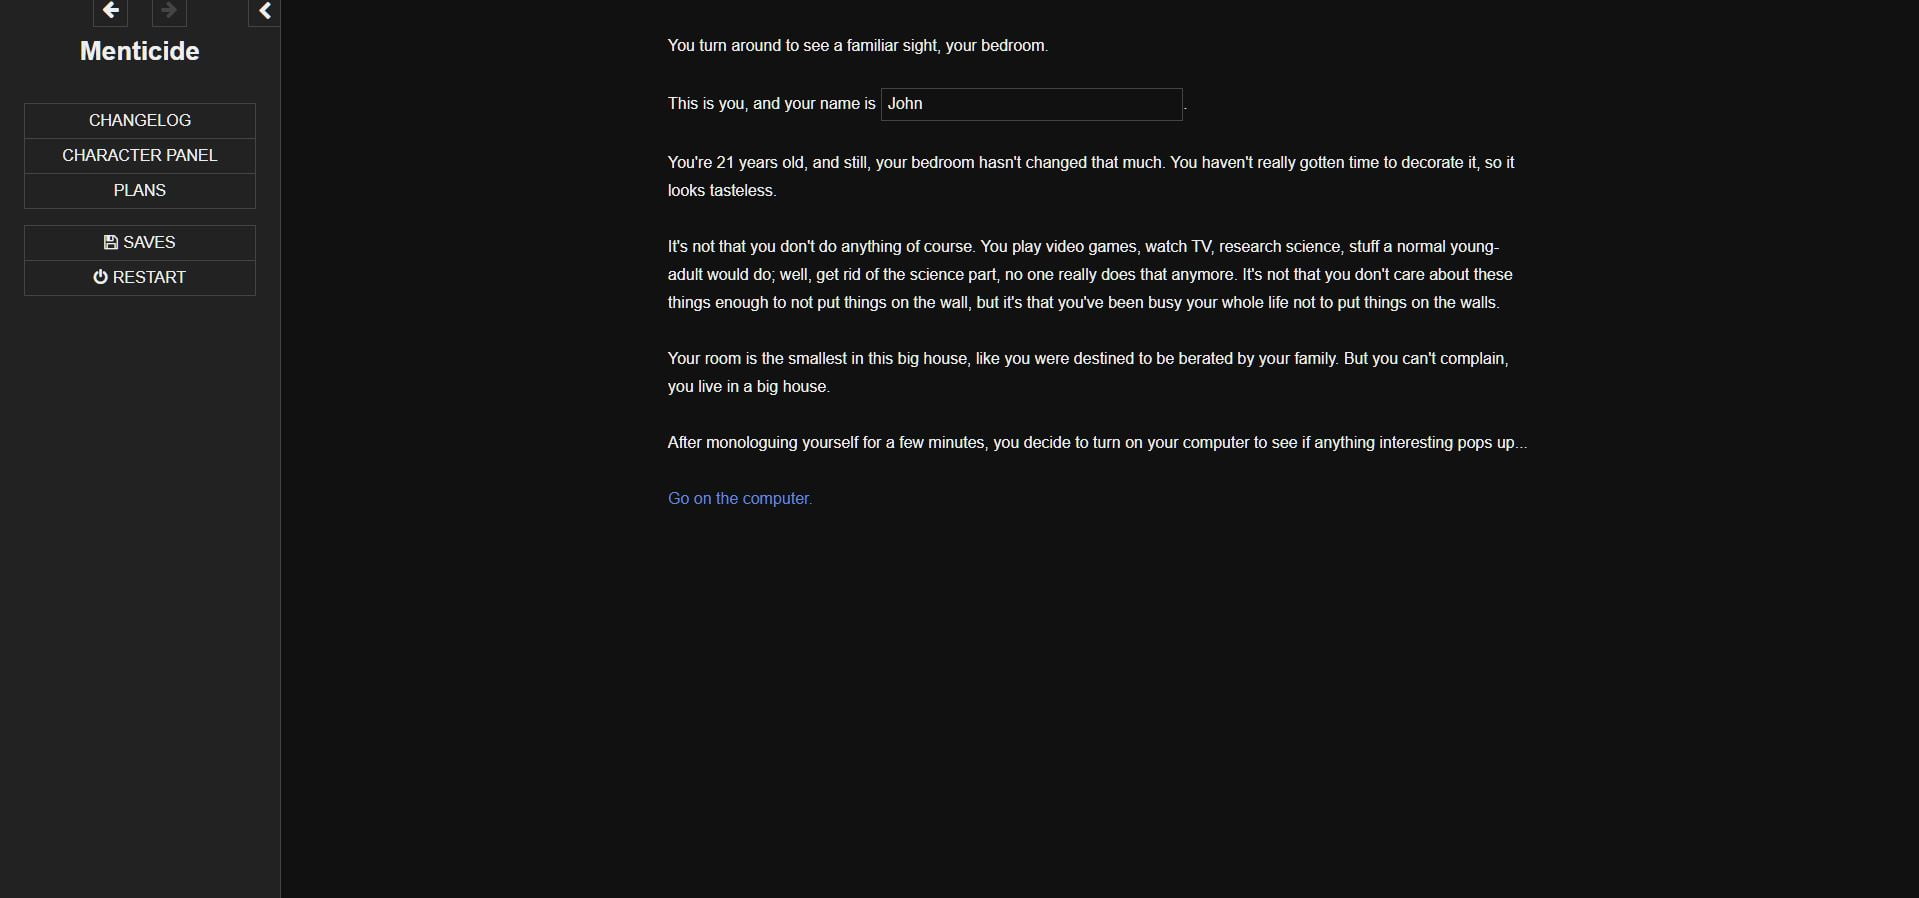Open the Character Panel
Viewport: 1919px width, 898px height.
(x=140, y=156)
